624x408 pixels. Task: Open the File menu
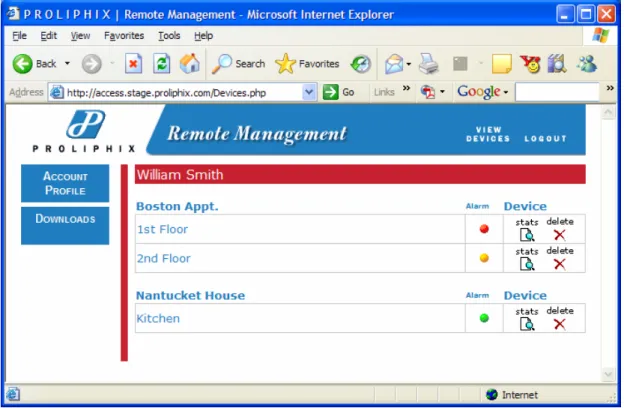[x=19, y=36]
